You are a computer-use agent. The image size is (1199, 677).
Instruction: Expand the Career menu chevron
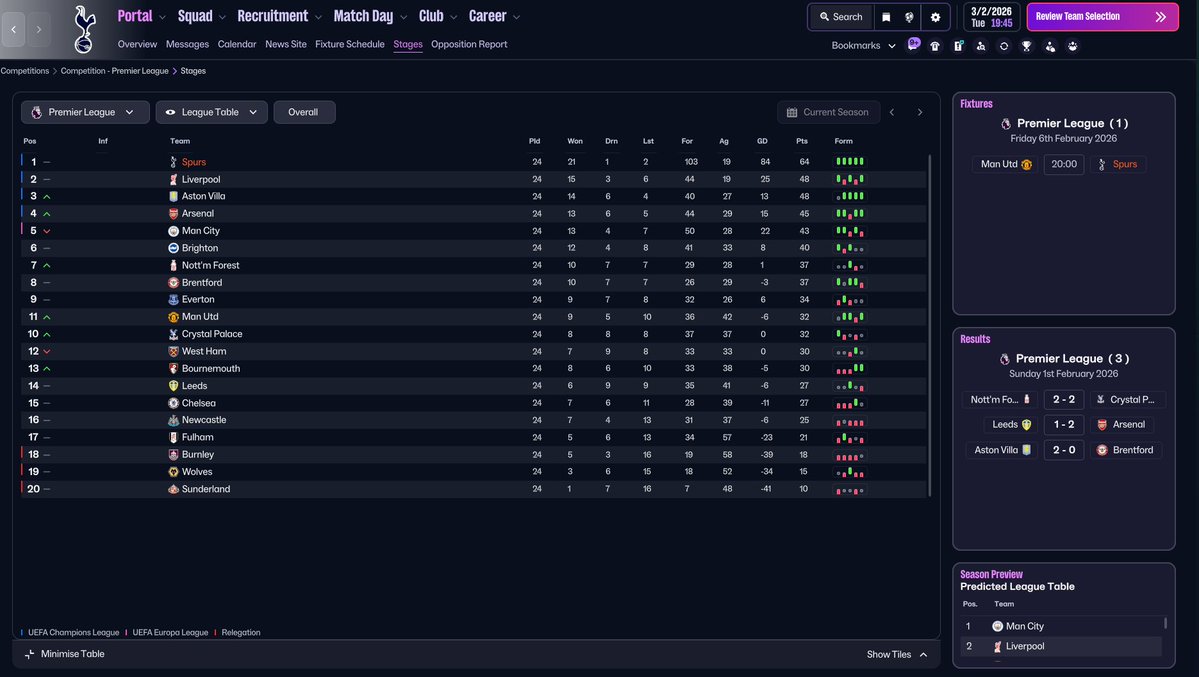[x=516, y=18]
